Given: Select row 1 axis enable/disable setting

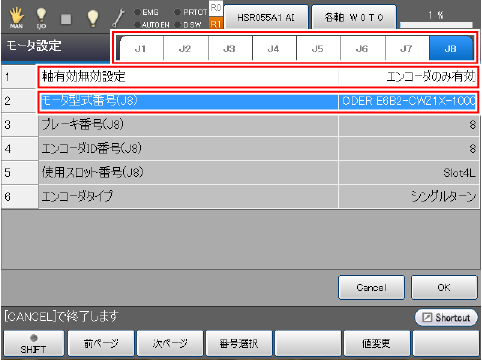Looking at the screenshot, I should click(x=259, y=77).
